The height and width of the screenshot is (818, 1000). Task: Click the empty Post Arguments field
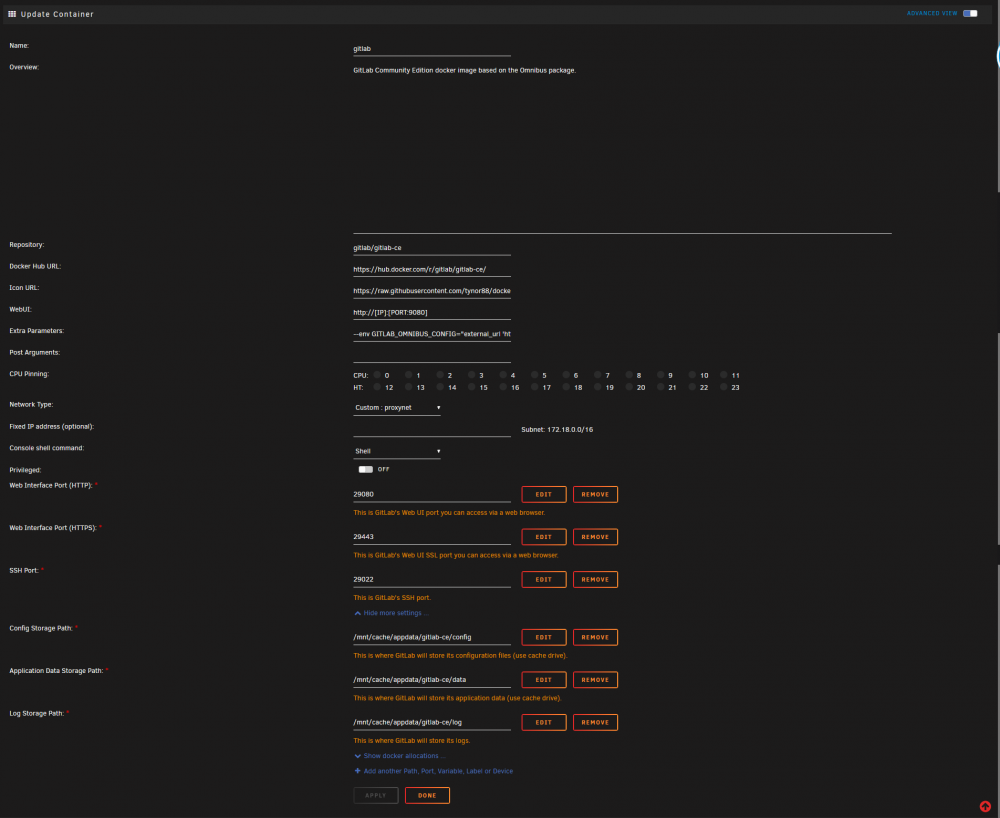[432, 356]
